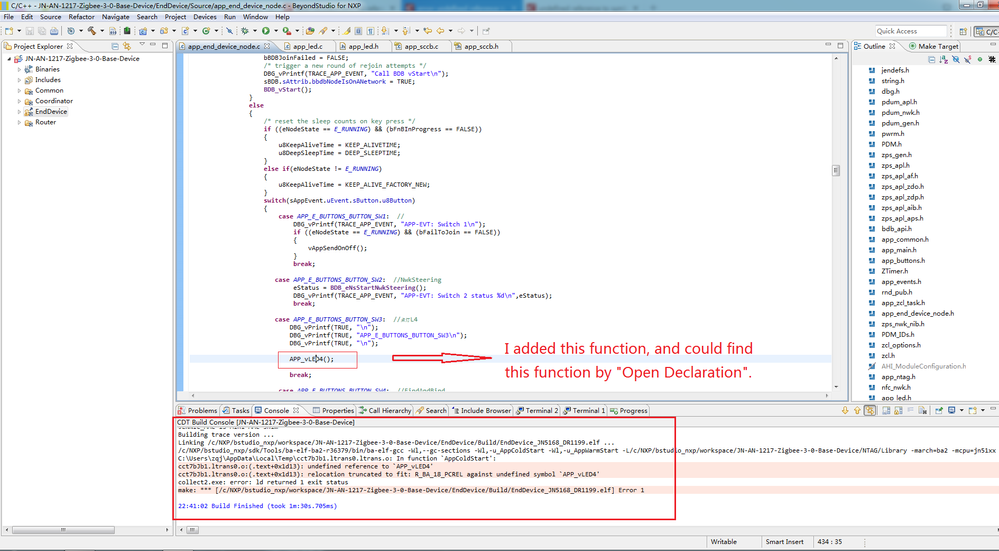Toggle console wrap/link button in Console toolbar
The image size is (999, 551).
coord(870,410)
